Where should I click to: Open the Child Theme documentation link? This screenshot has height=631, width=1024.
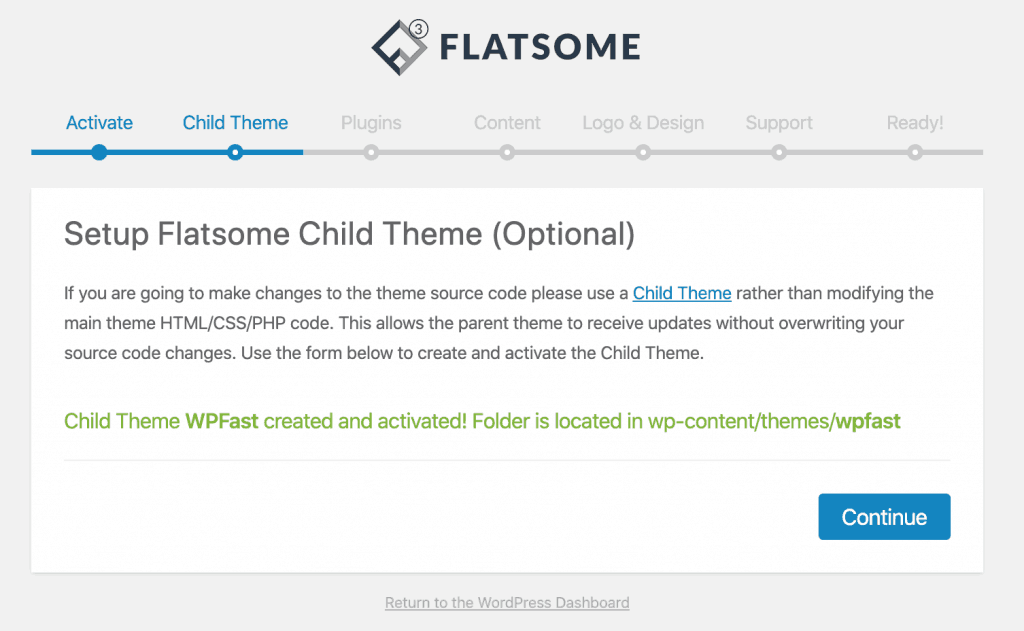[681, 293]
